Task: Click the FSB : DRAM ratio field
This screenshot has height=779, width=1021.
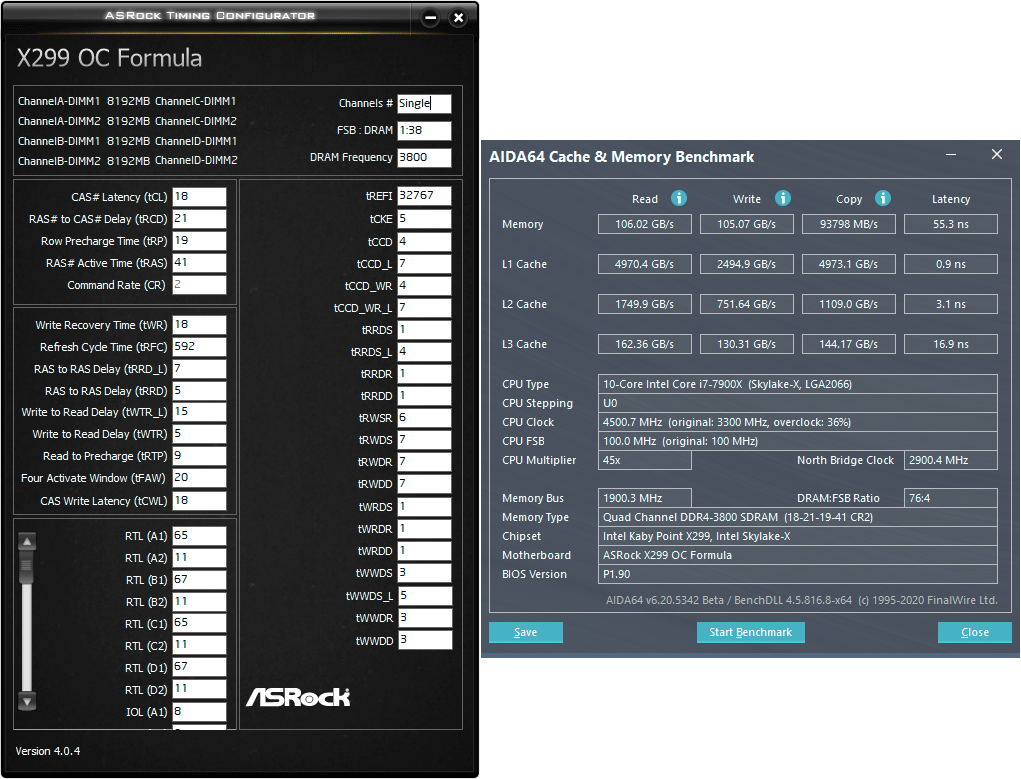Action: click(x=424, y=130)
